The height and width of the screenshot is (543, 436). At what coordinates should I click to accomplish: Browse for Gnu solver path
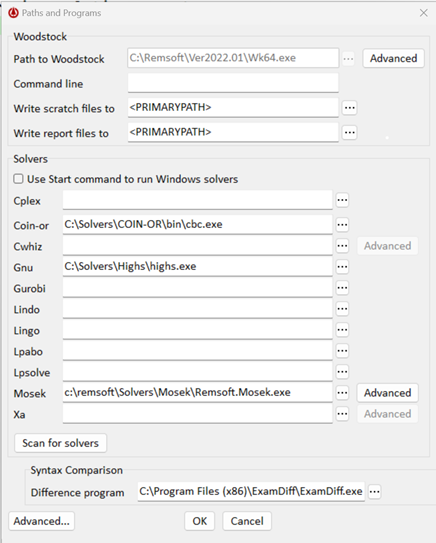point(342,267)
